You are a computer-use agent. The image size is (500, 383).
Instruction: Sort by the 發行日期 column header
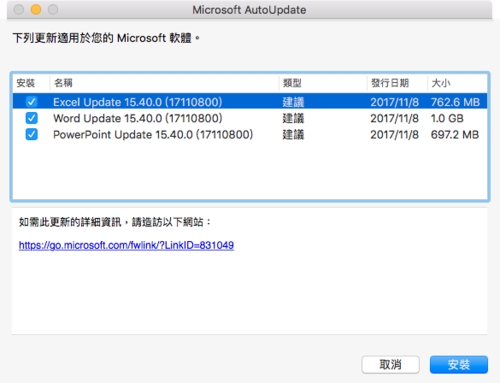pyautogui.click(x=390, y=83)
